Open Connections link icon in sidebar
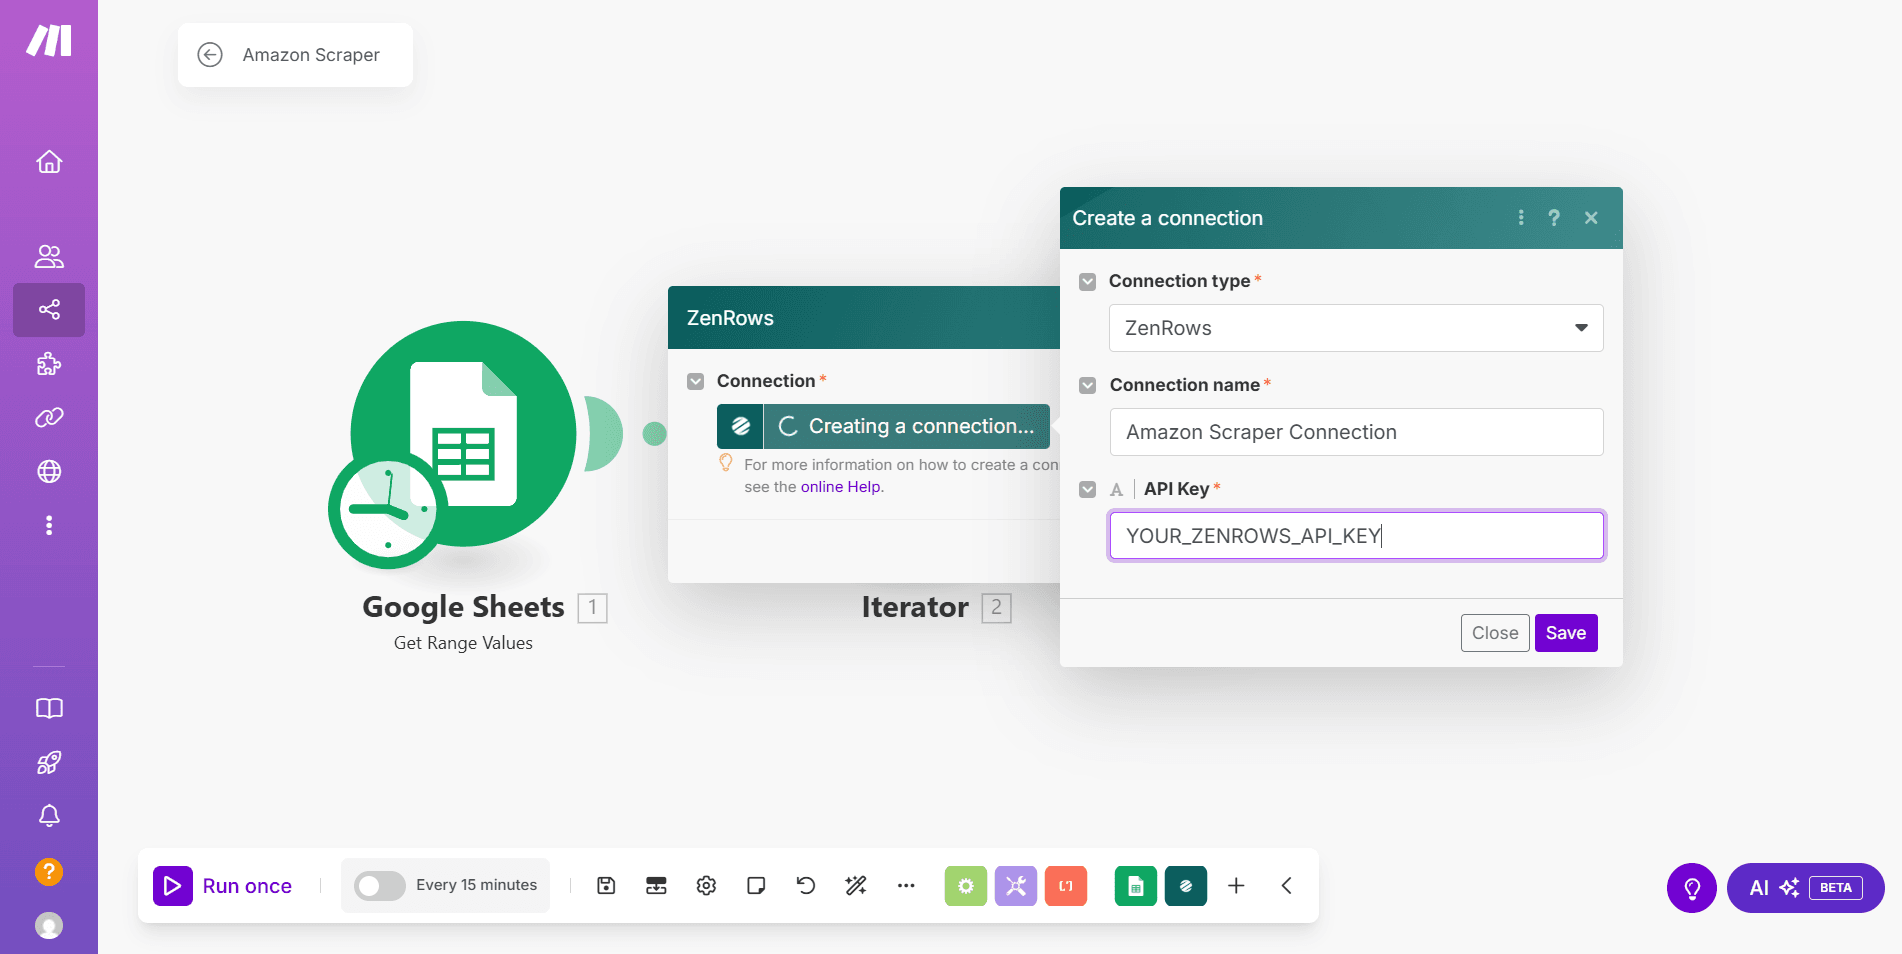This screenshot has width=1902, height=954. click(49, 418)
